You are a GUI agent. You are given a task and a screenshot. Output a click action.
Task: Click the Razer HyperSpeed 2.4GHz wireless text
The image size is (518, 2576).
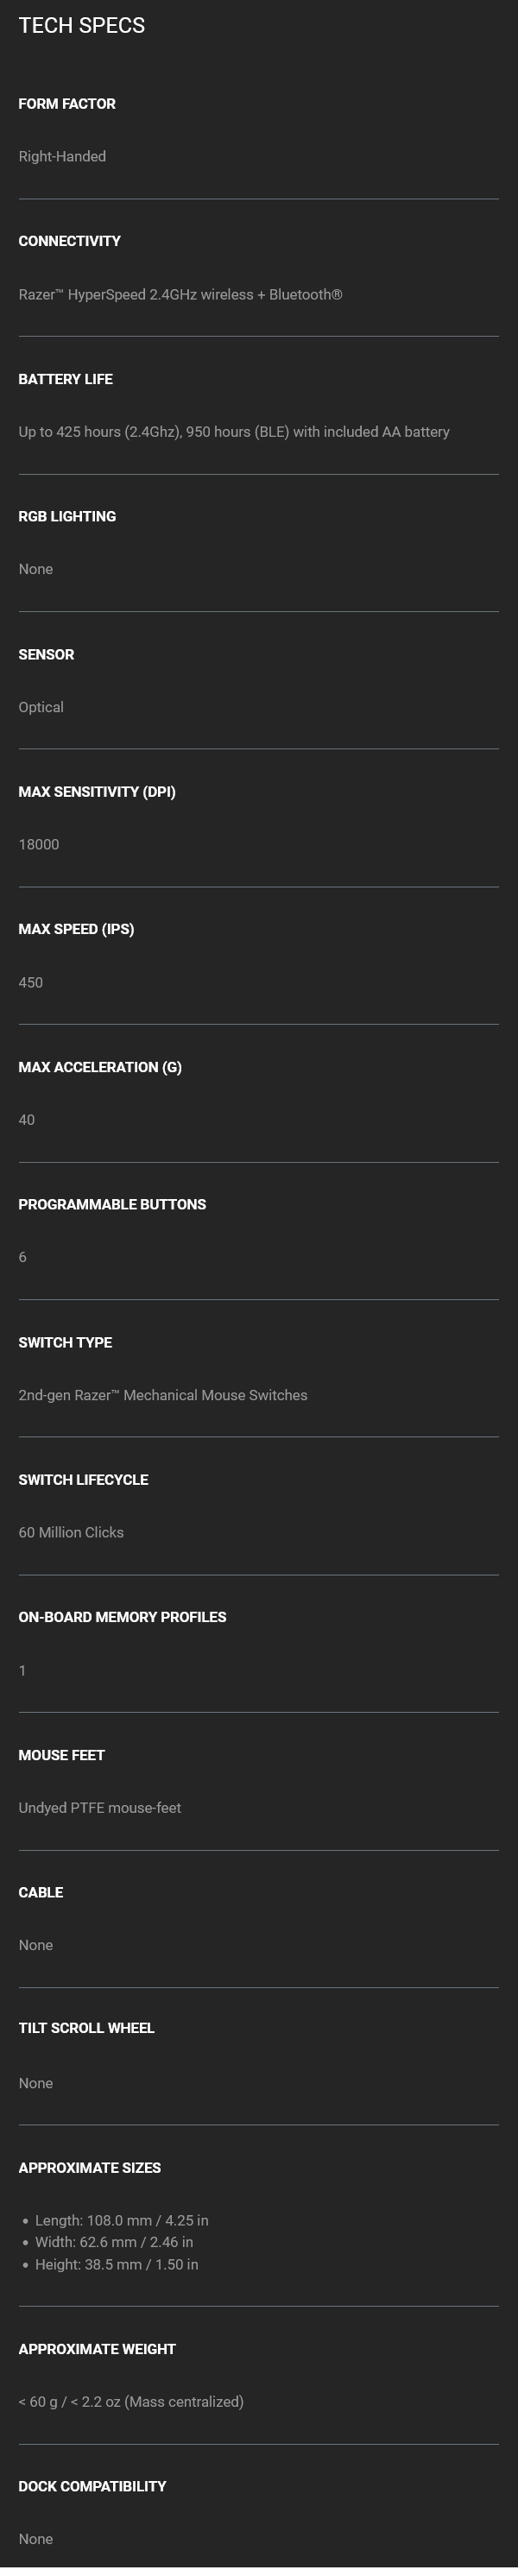[180, 295]
